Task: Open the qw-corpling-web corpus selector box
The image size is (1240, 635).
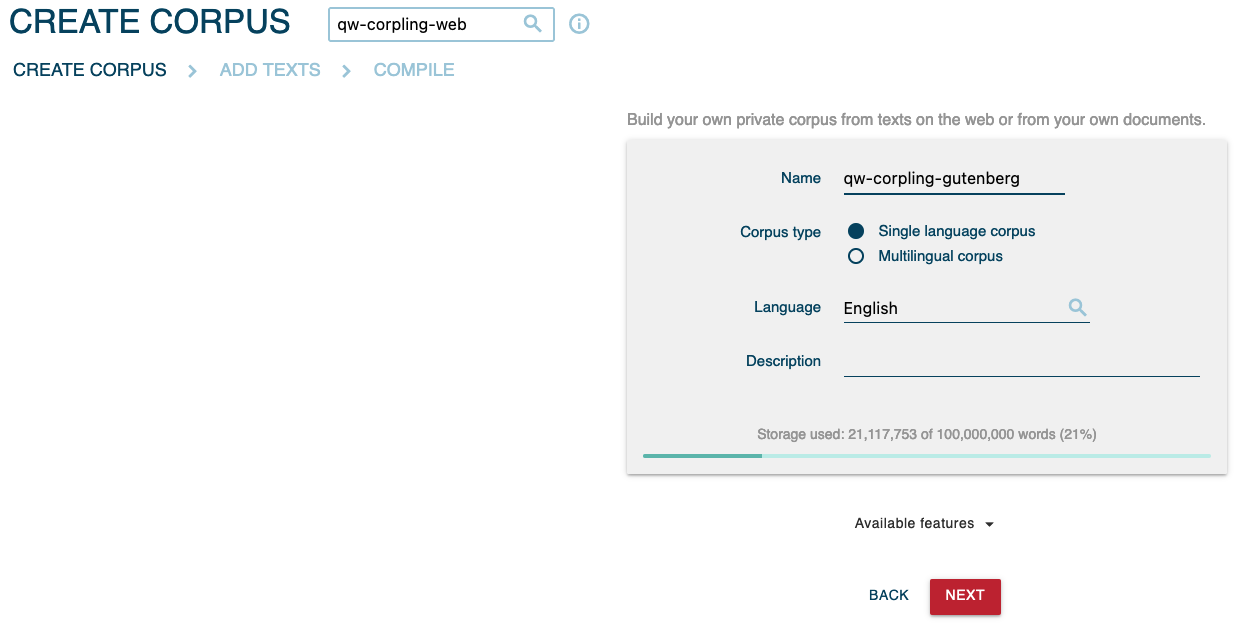Action: click(x=430, y=24)
